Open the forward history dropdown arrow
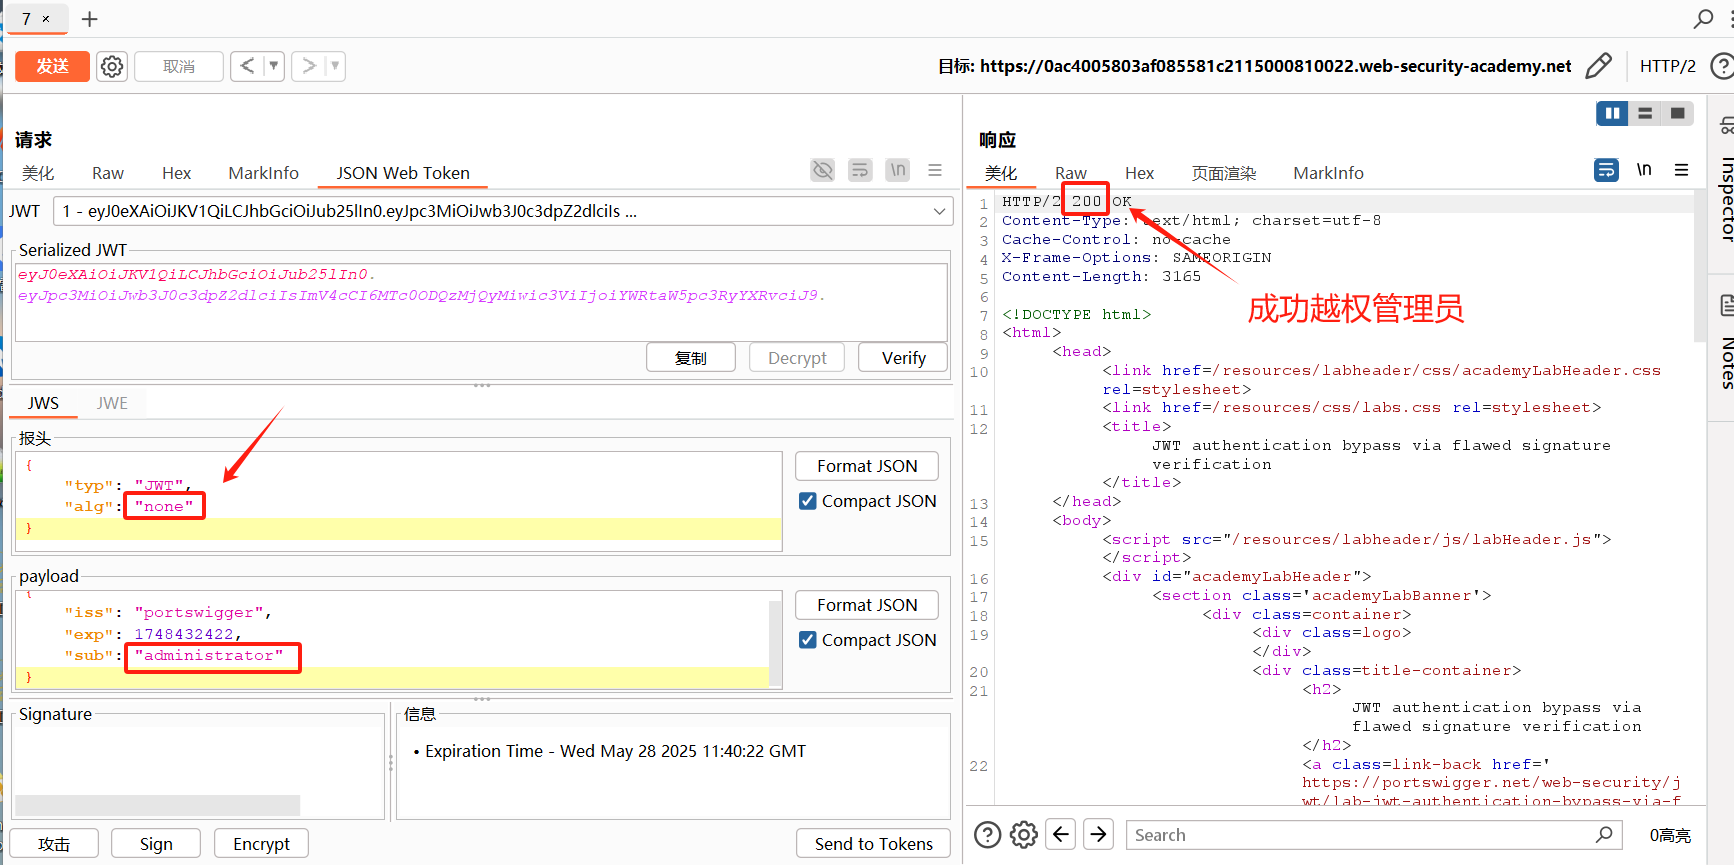Screen dimensions: 1734x865 pos(335,66)
